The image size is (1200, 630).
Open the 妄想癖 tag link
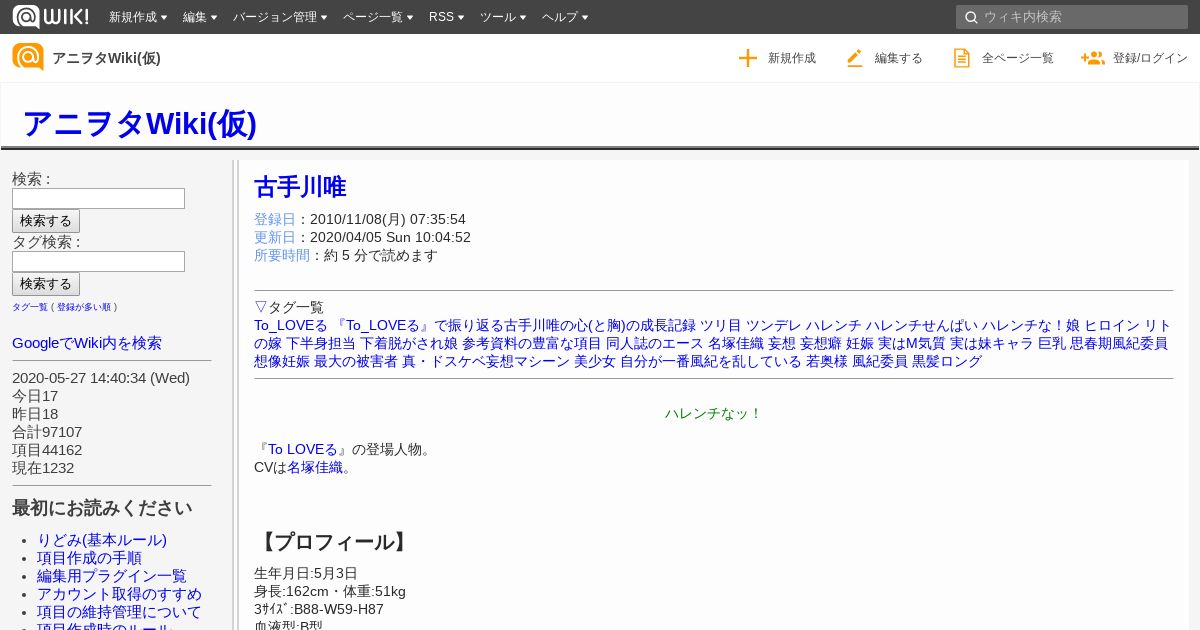point(821,343)
